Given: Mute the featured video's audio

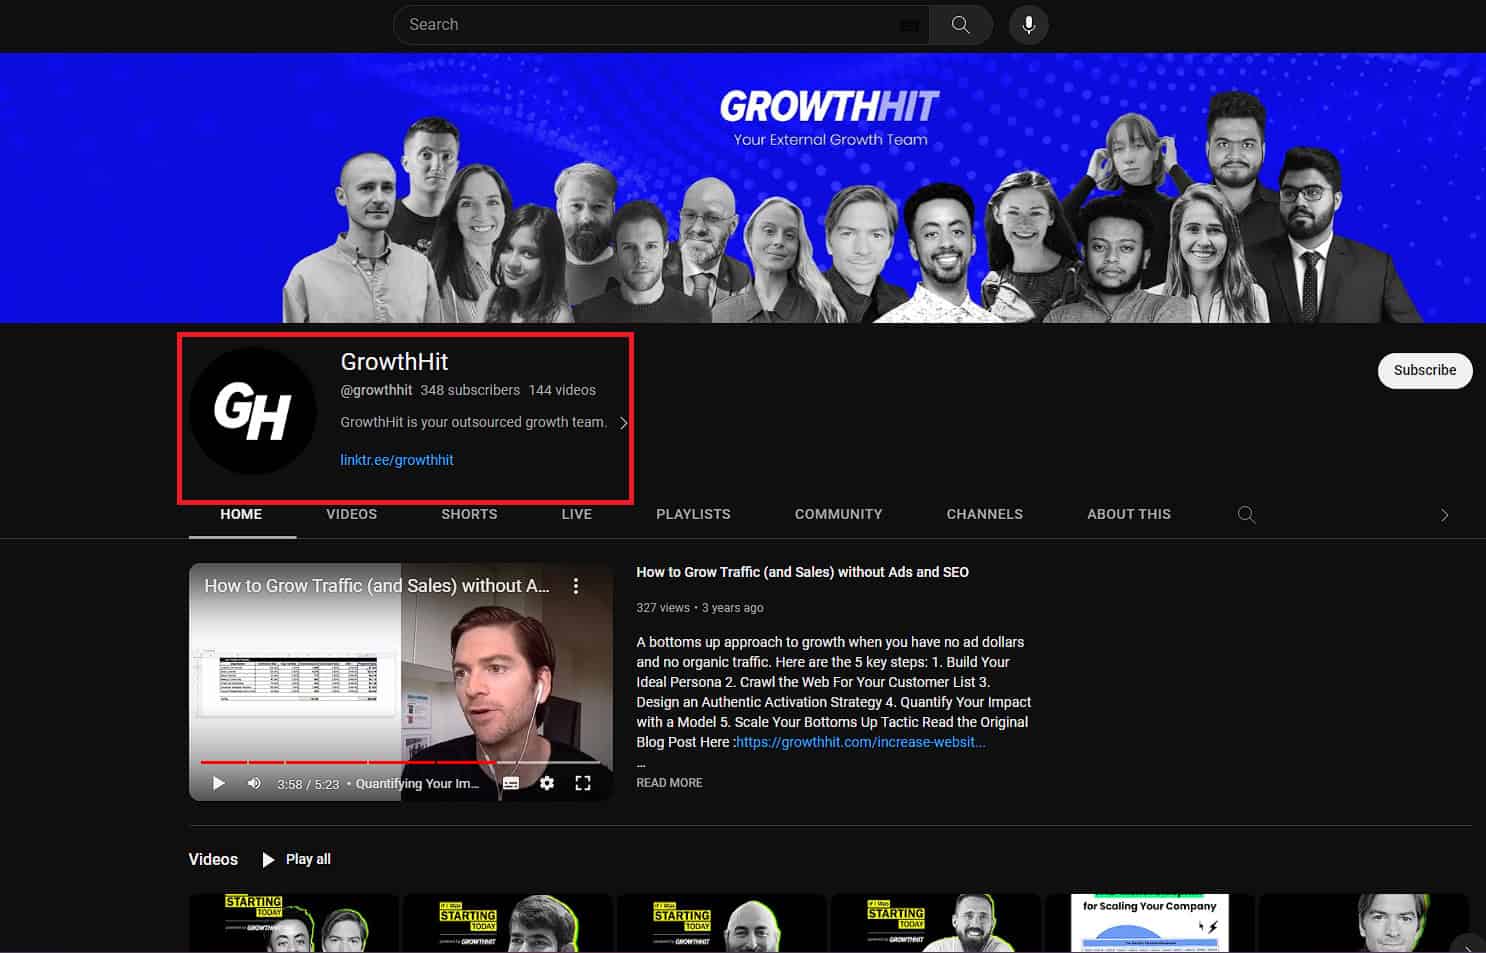Looking at the screenshot, I should tap(253, 783).
